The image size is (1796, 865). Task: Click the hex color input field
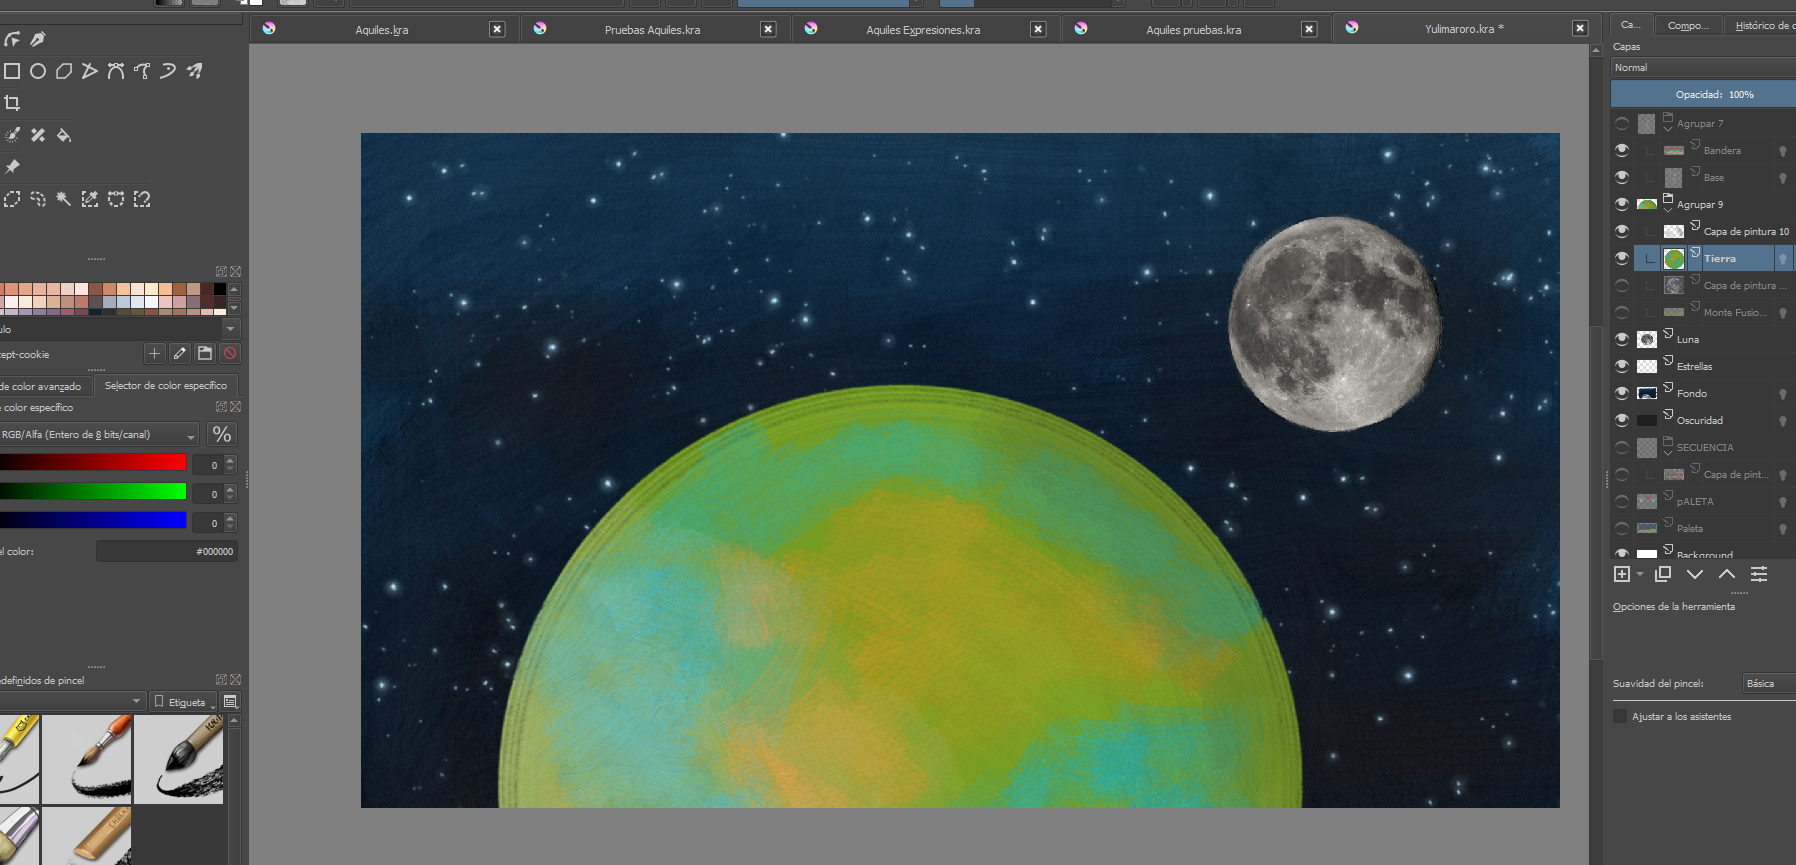click(167, 551)
